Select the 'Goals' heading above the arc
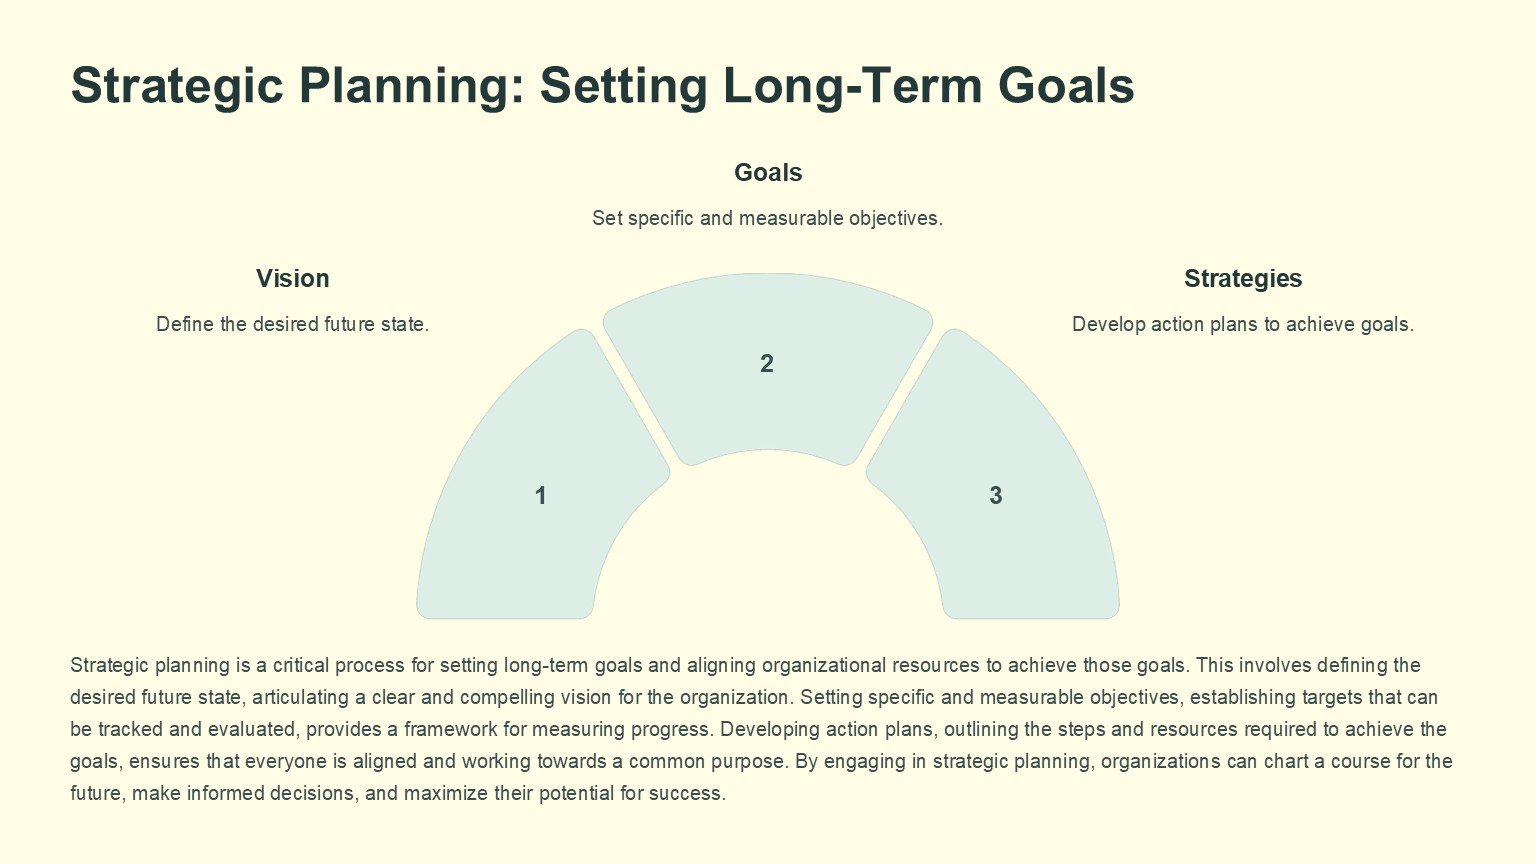The height and width of the screenshot is (864, 1536). 768,173
